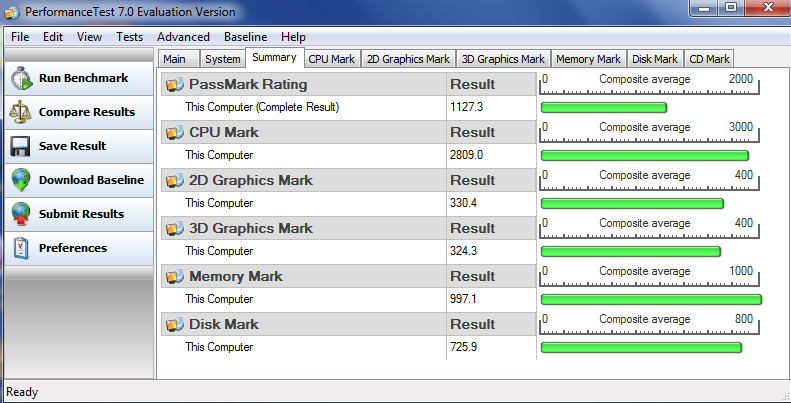
Task: Click the Compare Results scales icon
Action: point(21,112)
